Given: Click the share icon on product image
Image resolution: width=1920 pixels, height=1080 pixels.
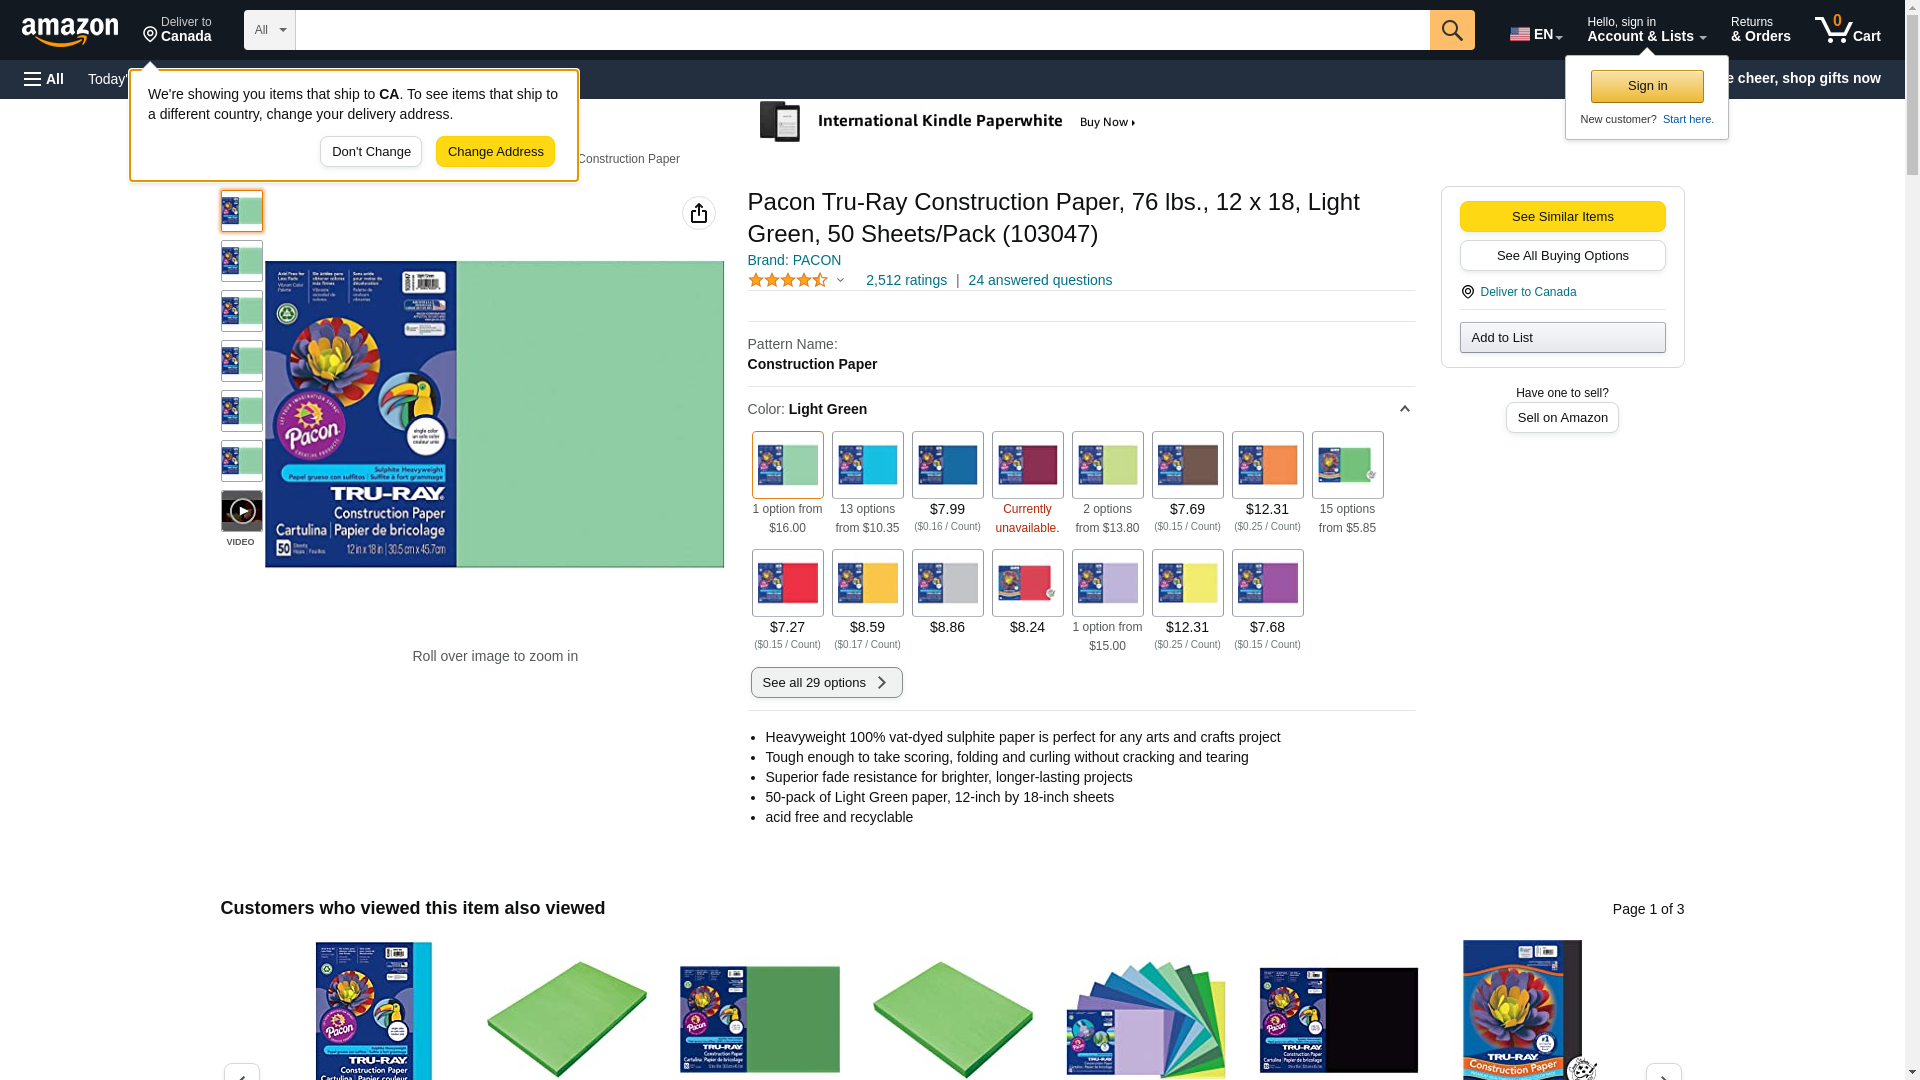Looking at the screenshot, I should [698, 213].
